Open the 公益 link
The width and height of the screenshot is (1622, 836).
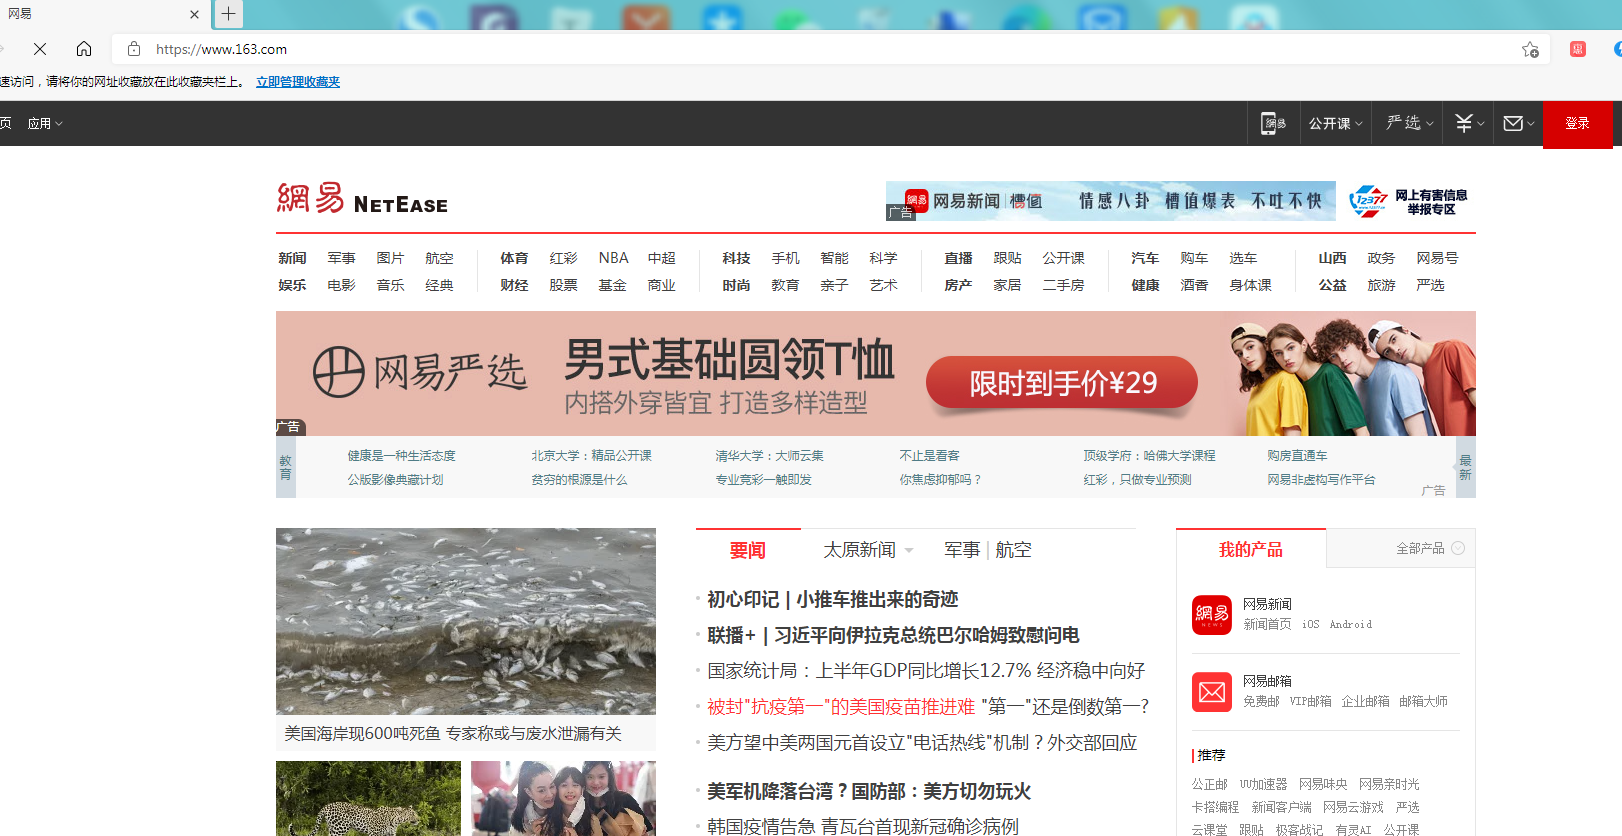[1332, 285]
